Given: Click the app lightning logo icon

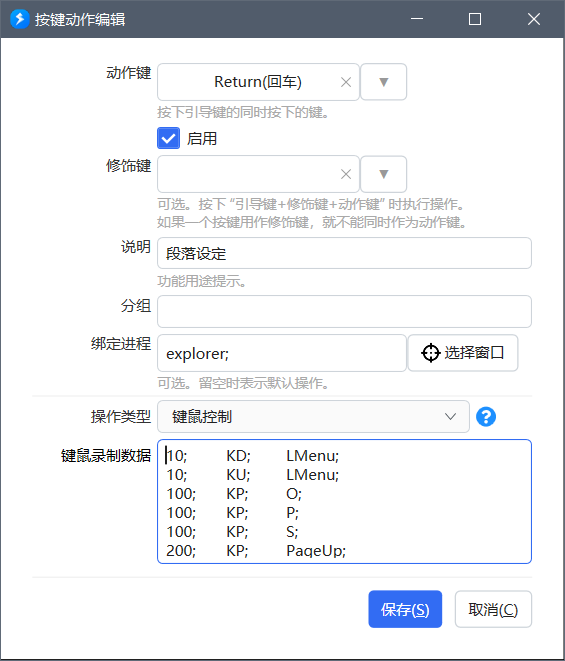Looking at the screenshot, I should tap(19, 19).
